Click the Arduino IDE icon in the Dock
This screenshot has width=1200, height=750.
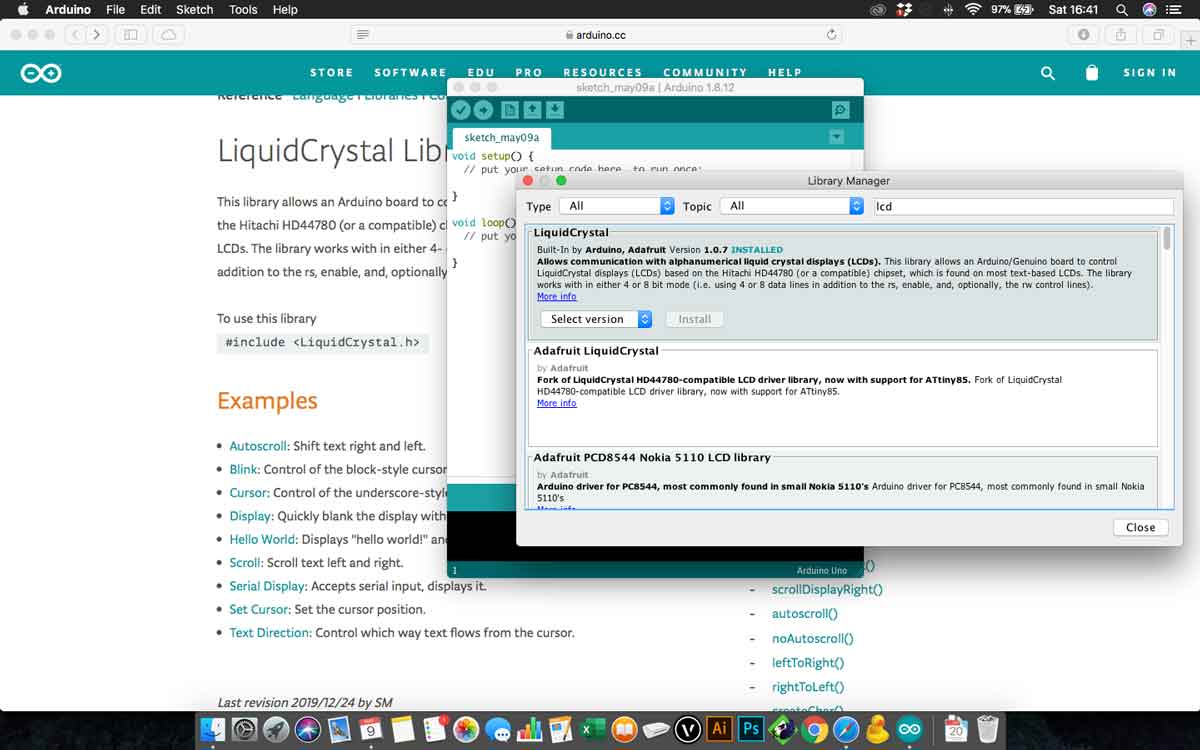[909, 729]
